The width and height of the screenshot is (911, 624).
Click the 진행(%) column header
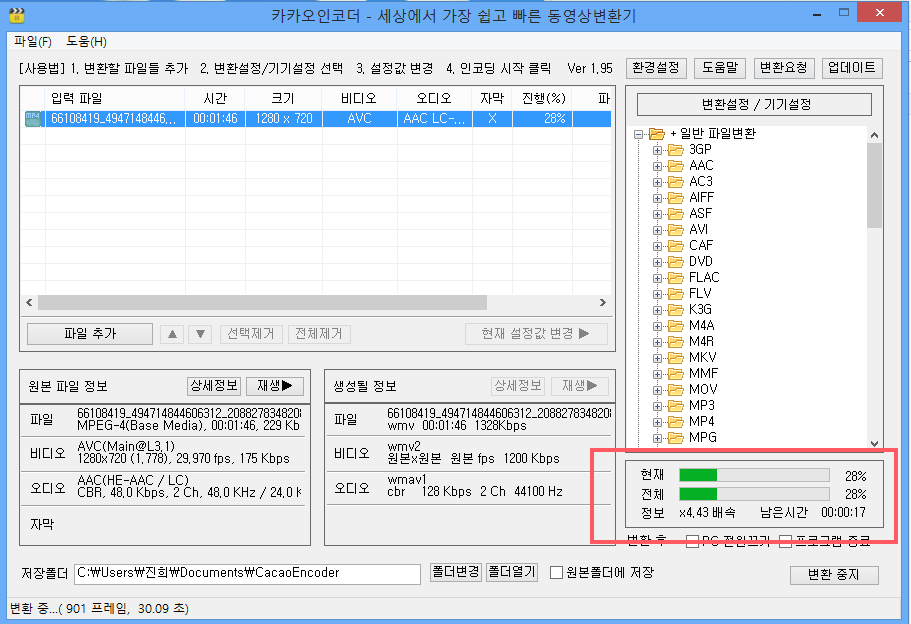[x=543, y=99]
